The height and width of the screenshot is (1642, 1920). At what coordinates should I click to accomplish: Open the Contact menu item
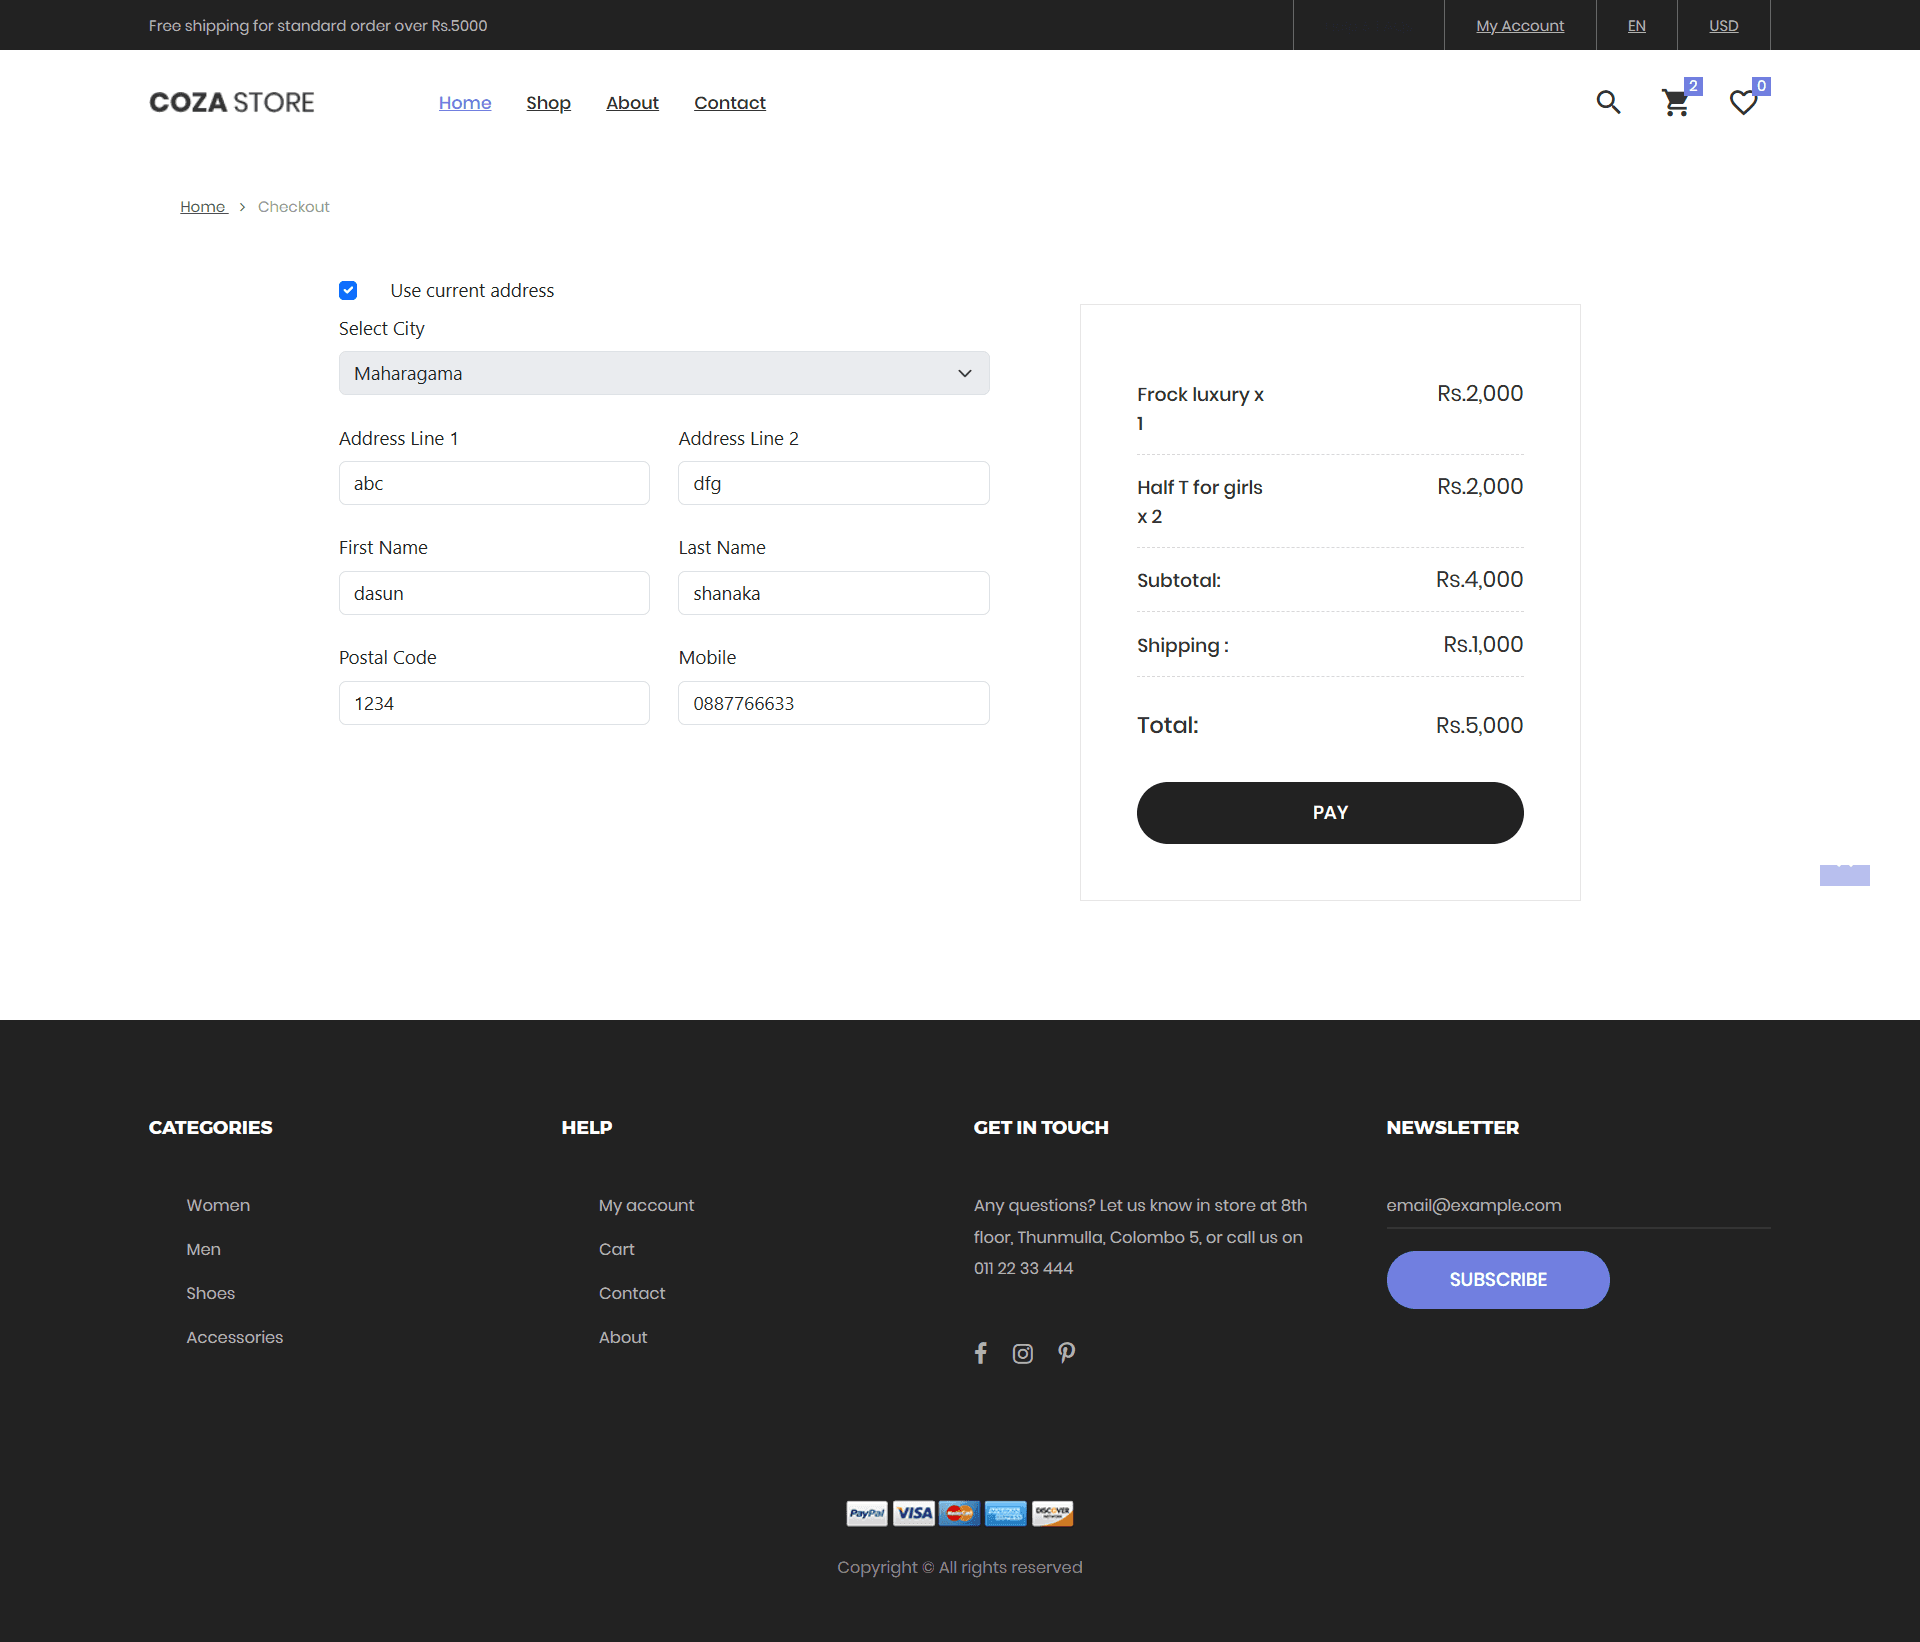730,103
